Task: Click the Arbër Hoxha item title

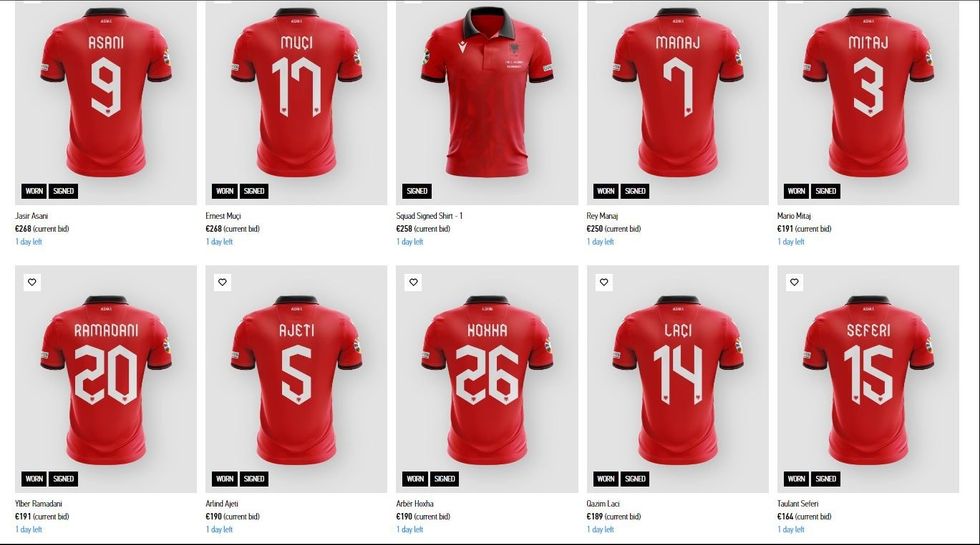Action: click(415, 503)
